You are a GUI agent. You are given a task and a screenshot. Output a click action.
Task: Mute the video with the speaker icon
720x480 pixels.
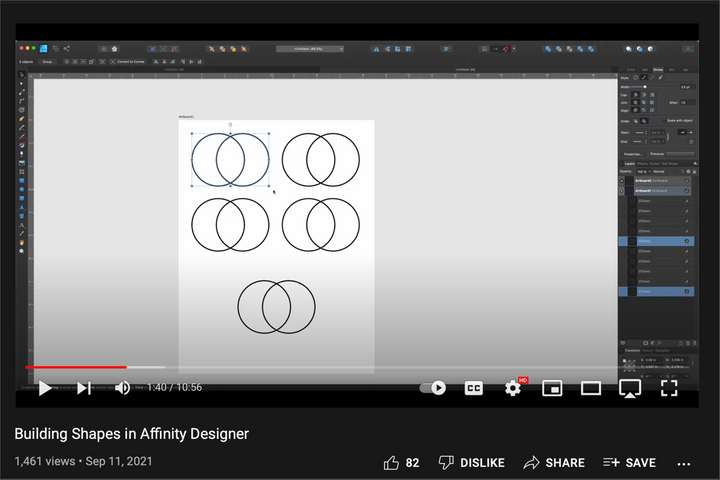coord(122,388)
